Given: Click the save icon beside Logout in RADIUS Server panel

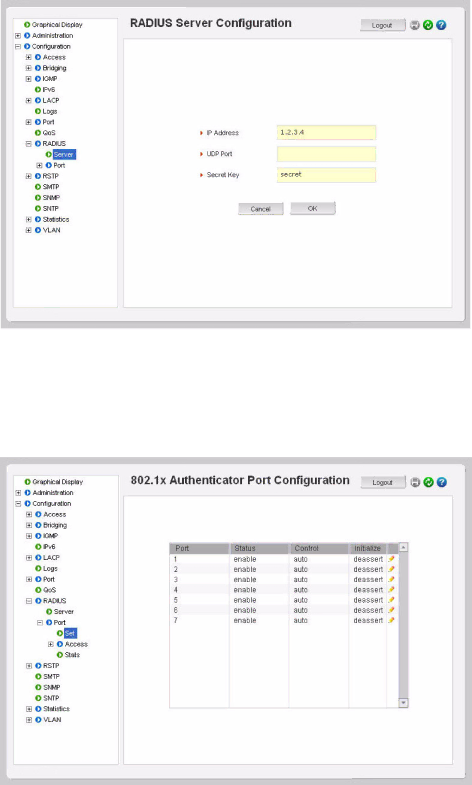Looking at the screenshot, I should tap(414, 25).
